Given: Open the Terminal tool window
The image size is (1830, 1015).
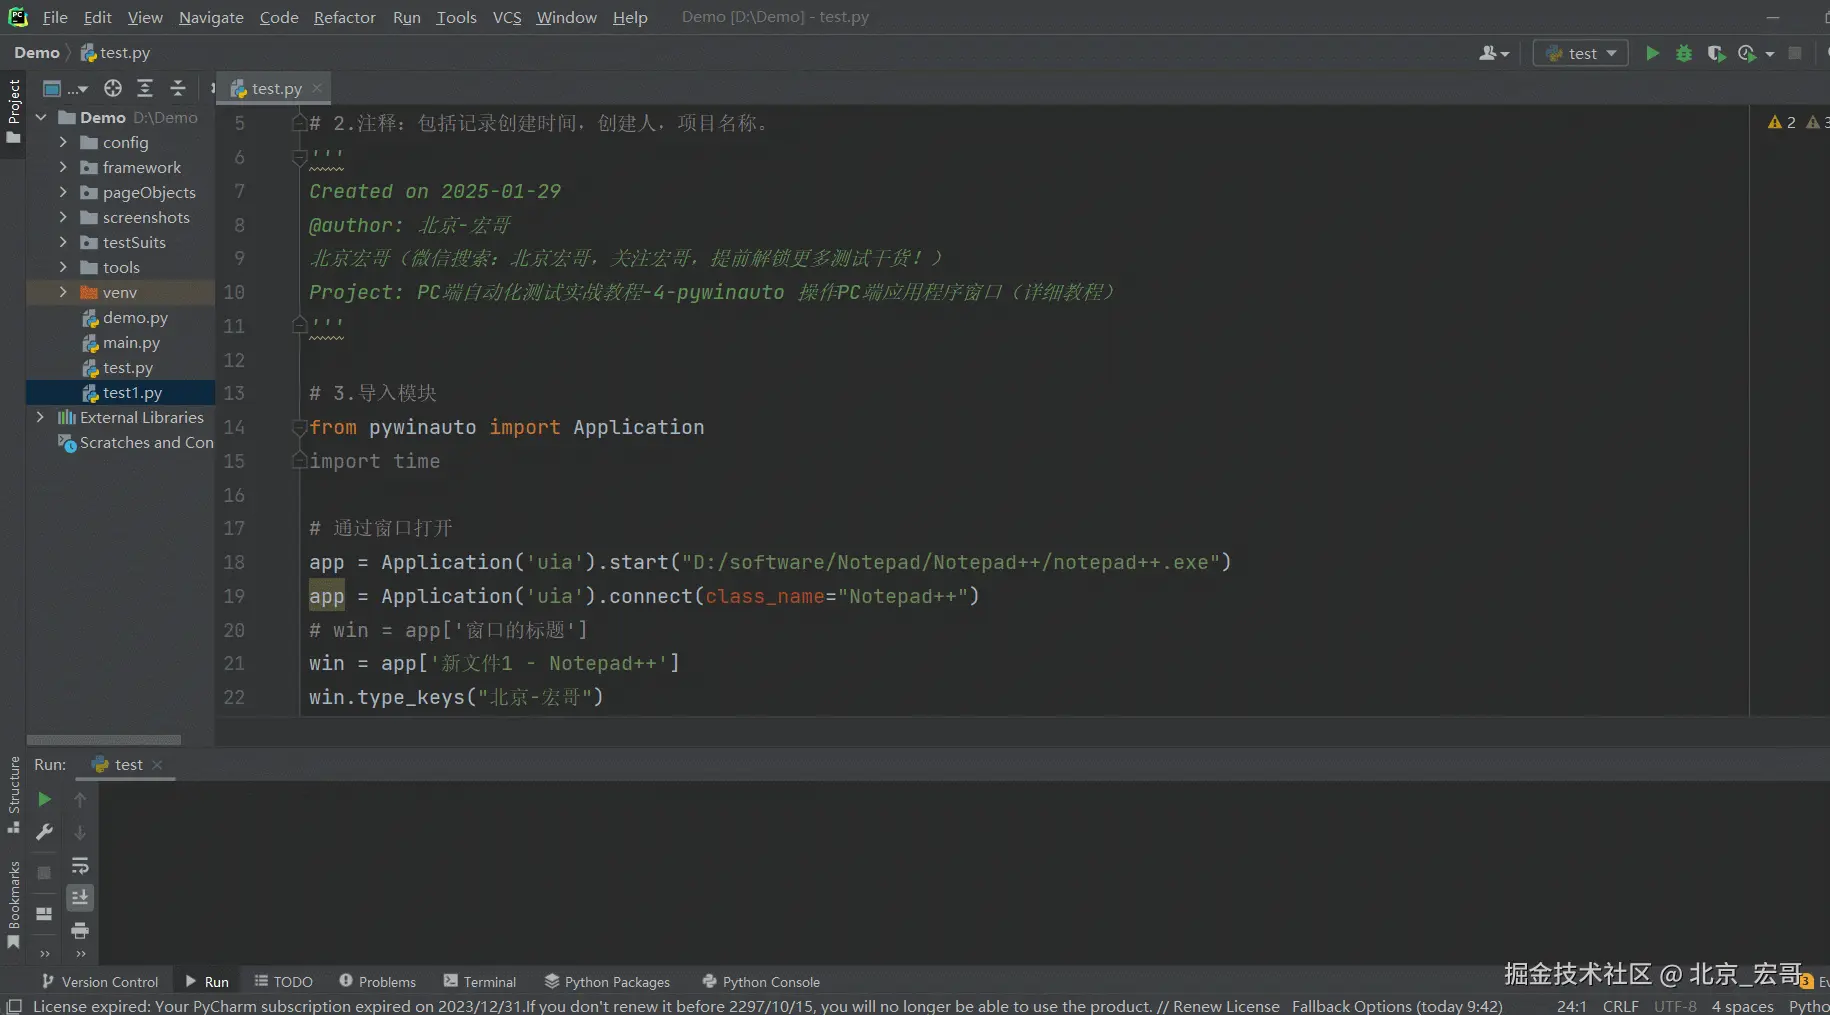Looking at the screenshot, I should (x=479, y=982).
